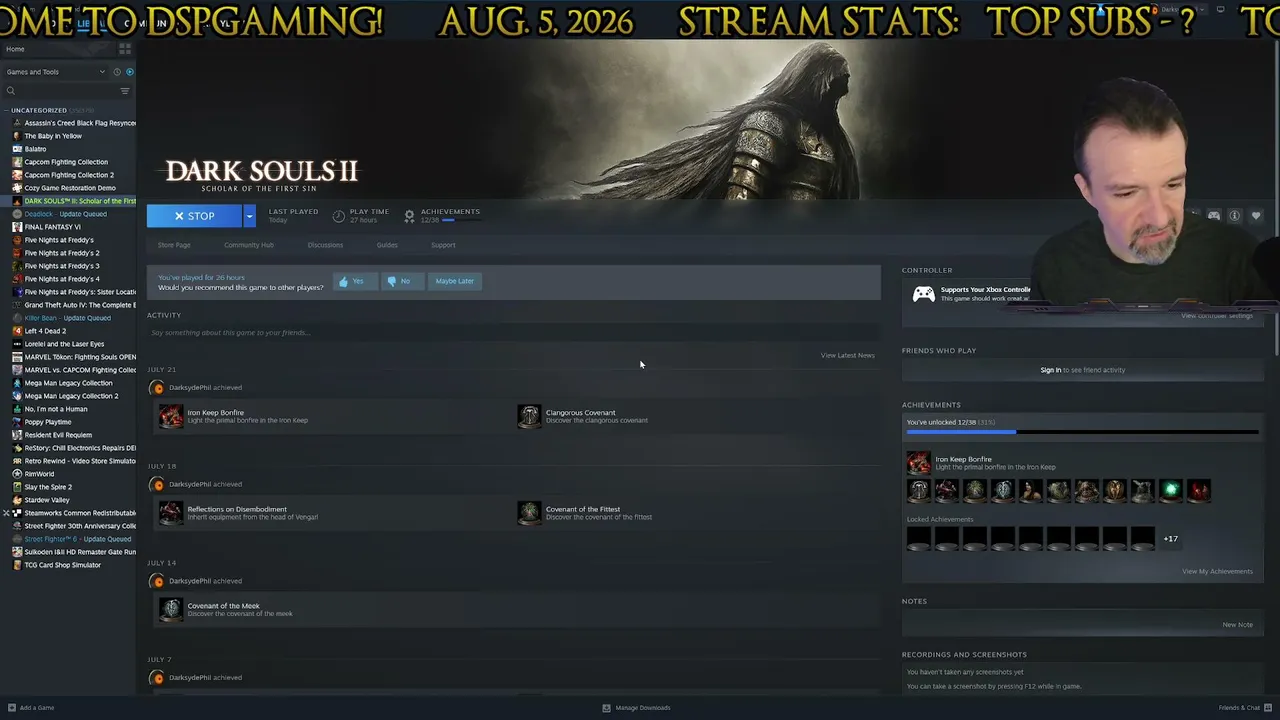Click the library search magnifier icon
Viewport: 1280px width, 720px height.
tap(11, 91)
